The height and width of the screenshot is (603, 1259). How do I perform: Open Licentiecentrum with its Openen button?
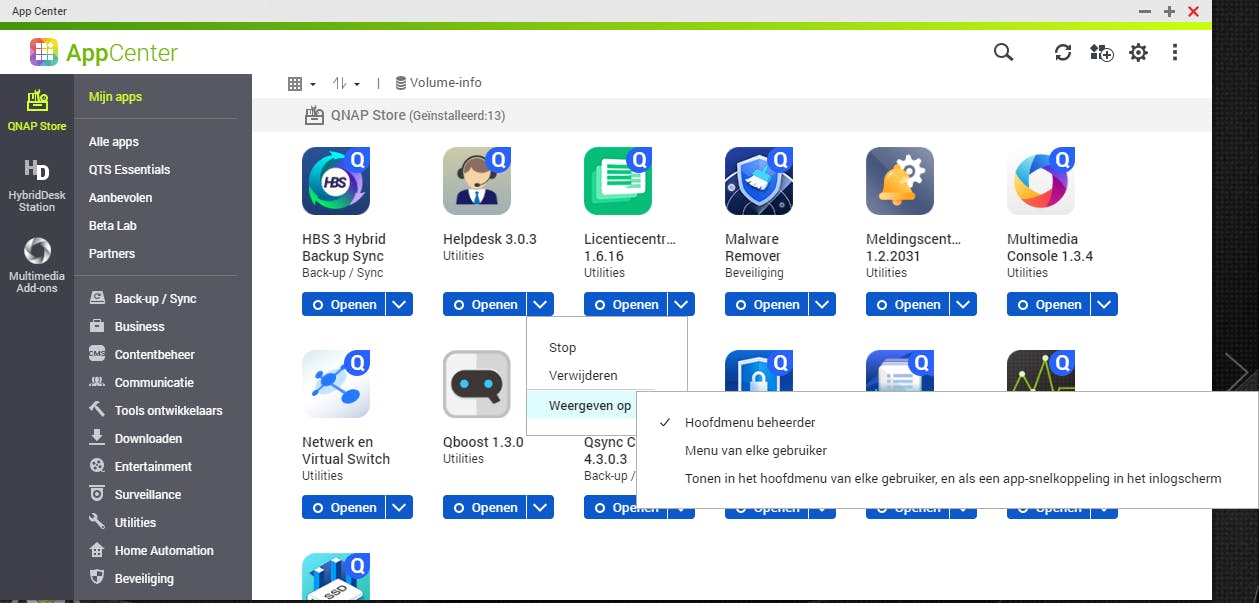tap(625, 304)
